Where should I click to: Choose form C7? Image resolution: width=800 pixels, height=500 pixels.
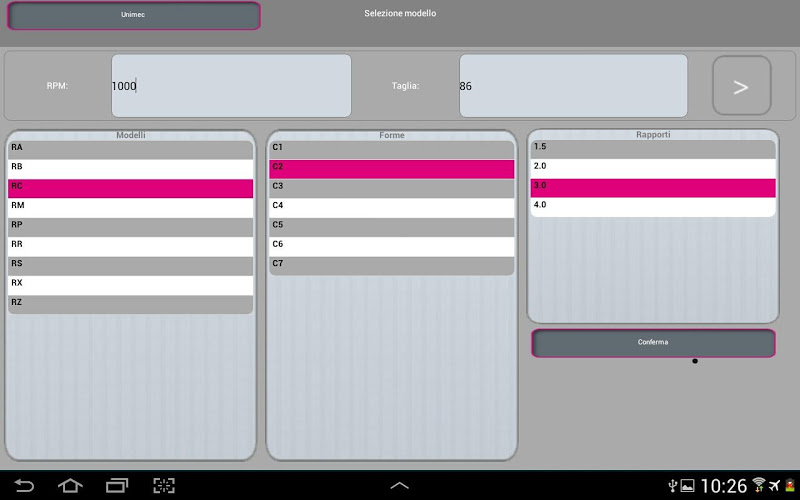(x=392, y=266)
